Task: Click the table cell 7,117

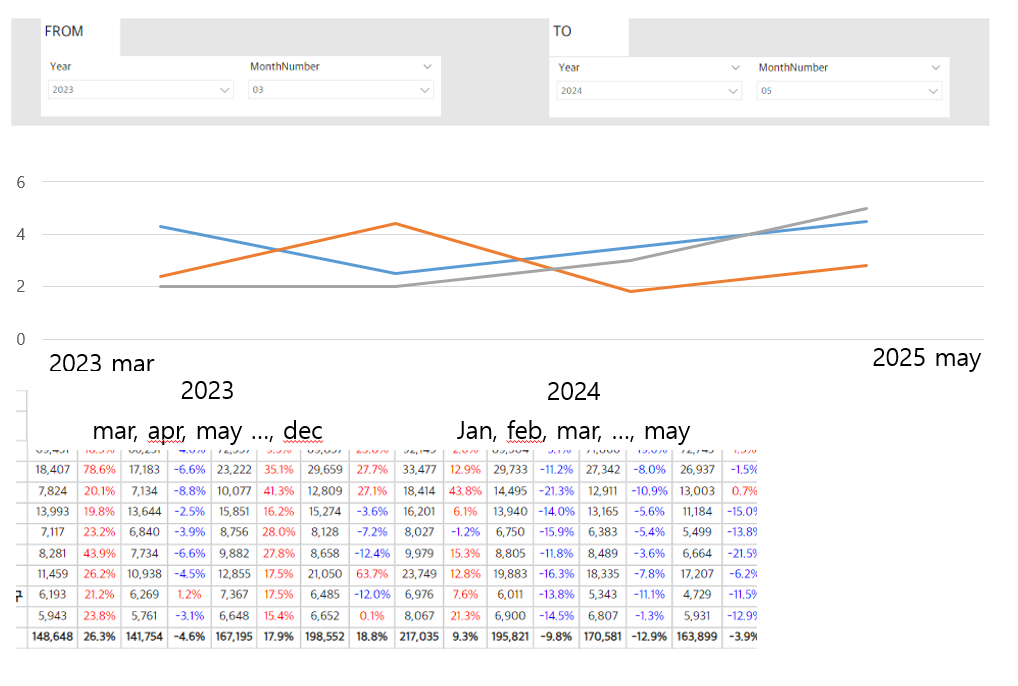Action: [53, 532]
